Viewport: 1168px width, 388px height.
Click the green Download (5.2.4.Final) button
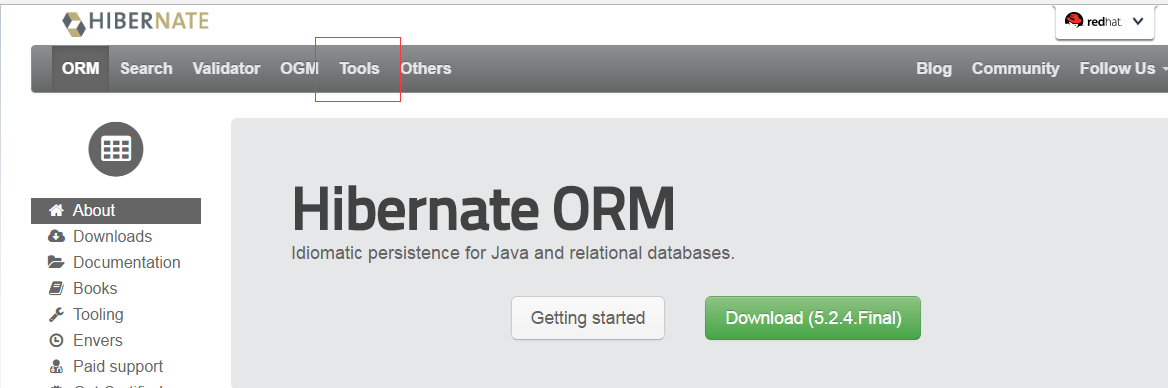pos(813,318)
